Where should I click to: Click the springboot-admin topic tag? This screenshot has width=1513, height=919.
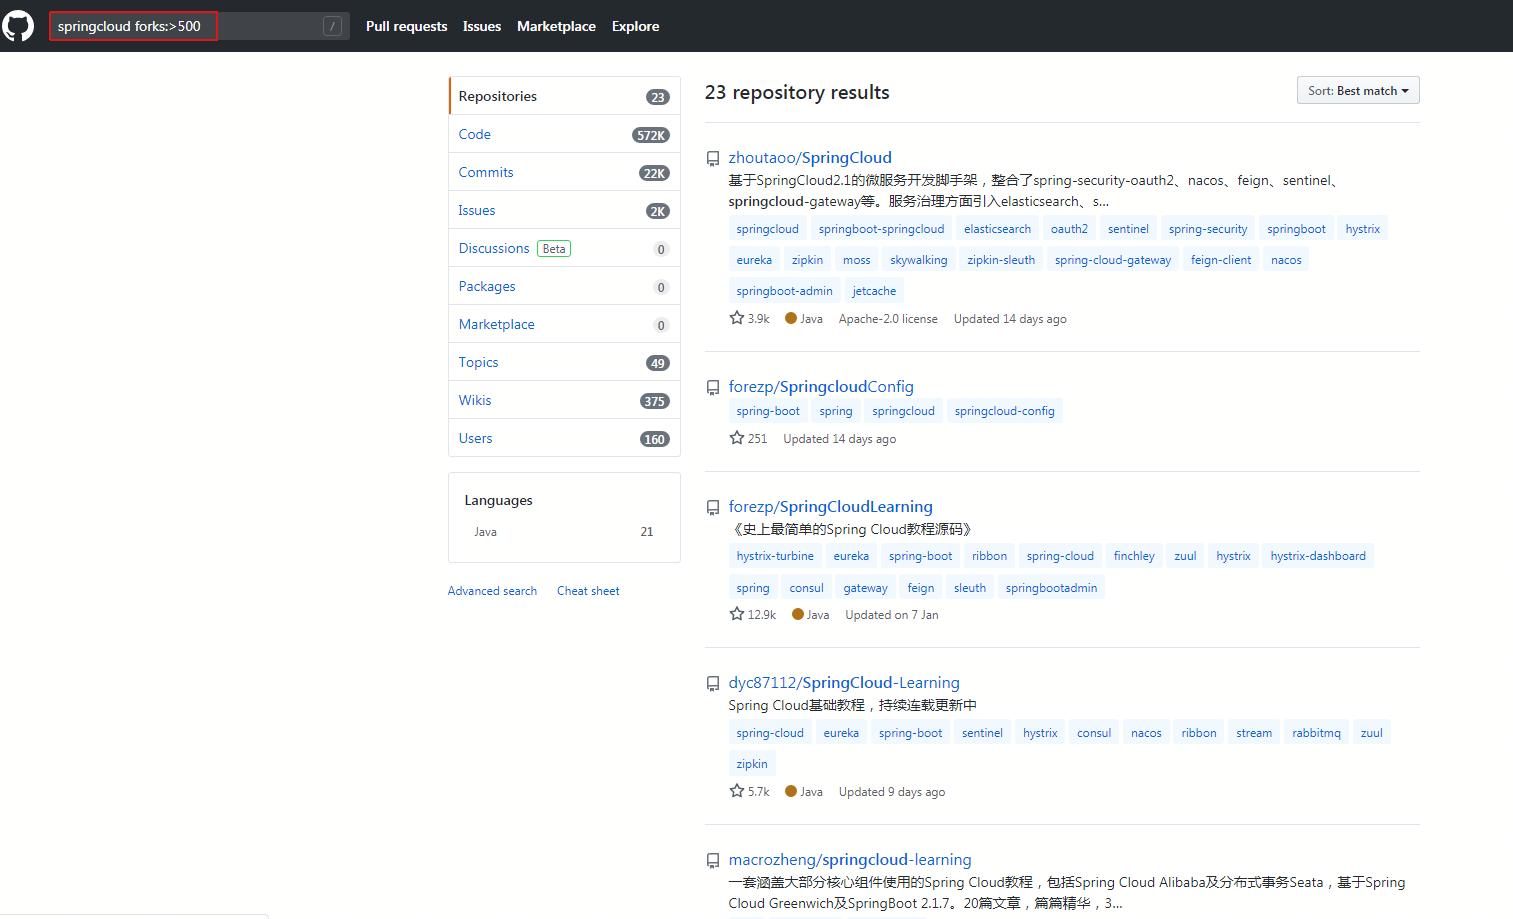(x=784, y=291)
